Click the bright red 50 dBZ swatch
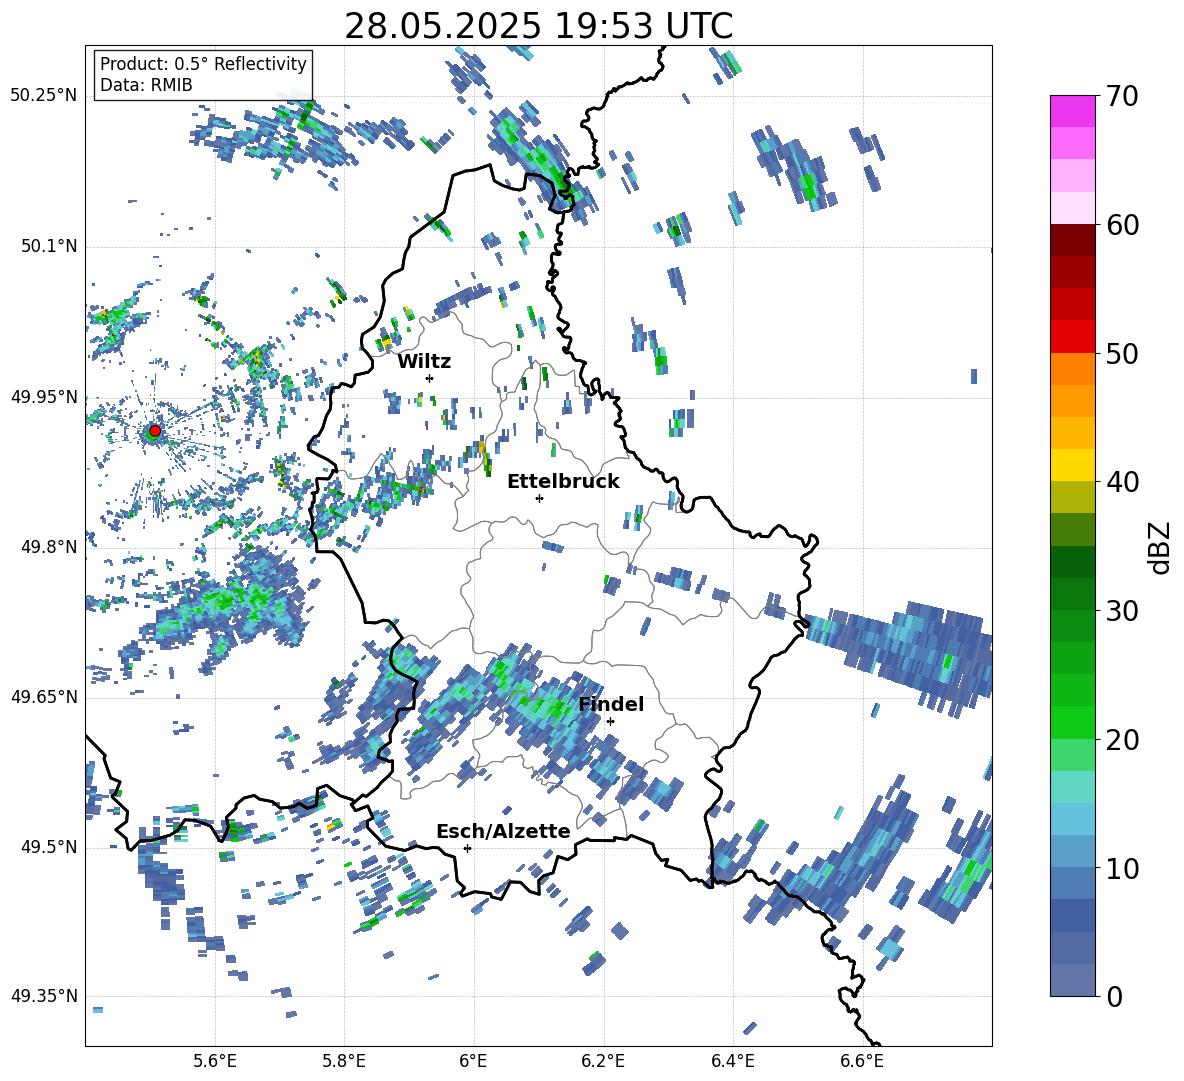Image resolution: width=1184 pixels, height=1081 pixels. coord(1073,337)
